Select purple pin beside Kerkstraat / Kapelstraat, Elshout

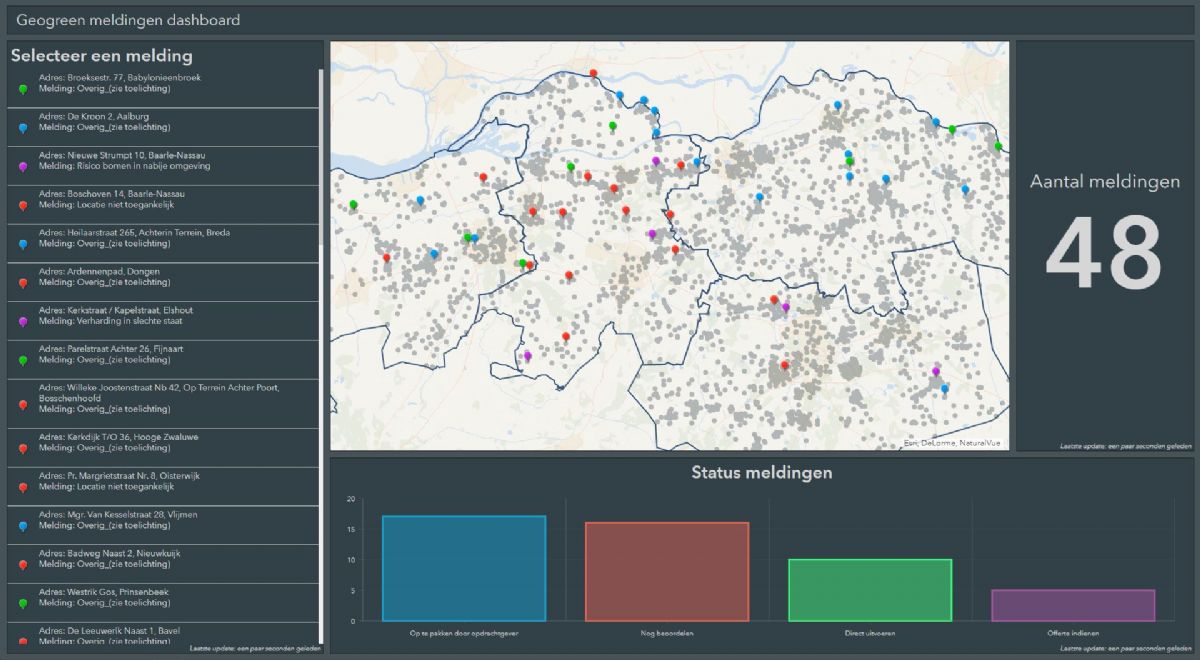click(23, 322)
